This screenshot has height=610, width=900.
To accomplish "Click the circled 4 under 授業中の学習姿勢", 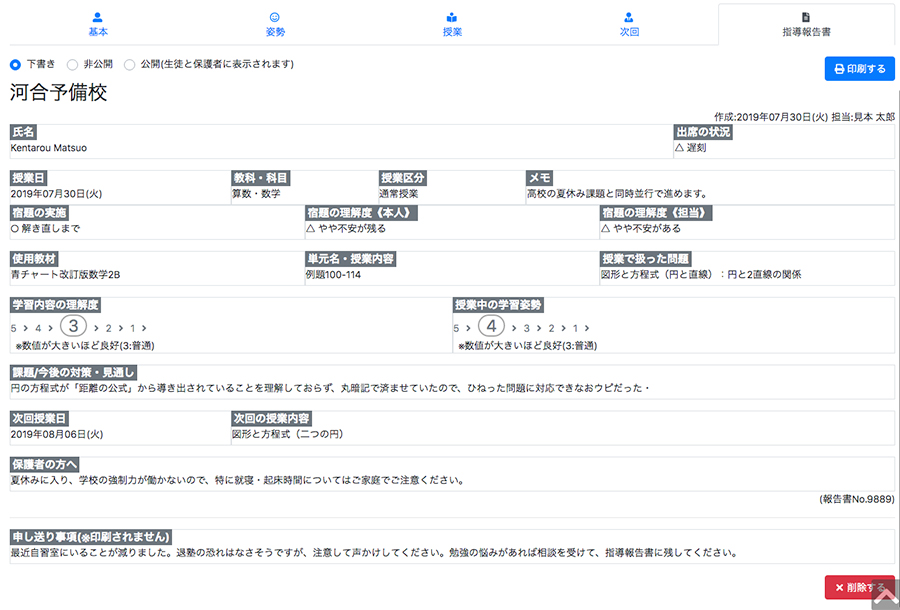I will click(x=491, y=326).
